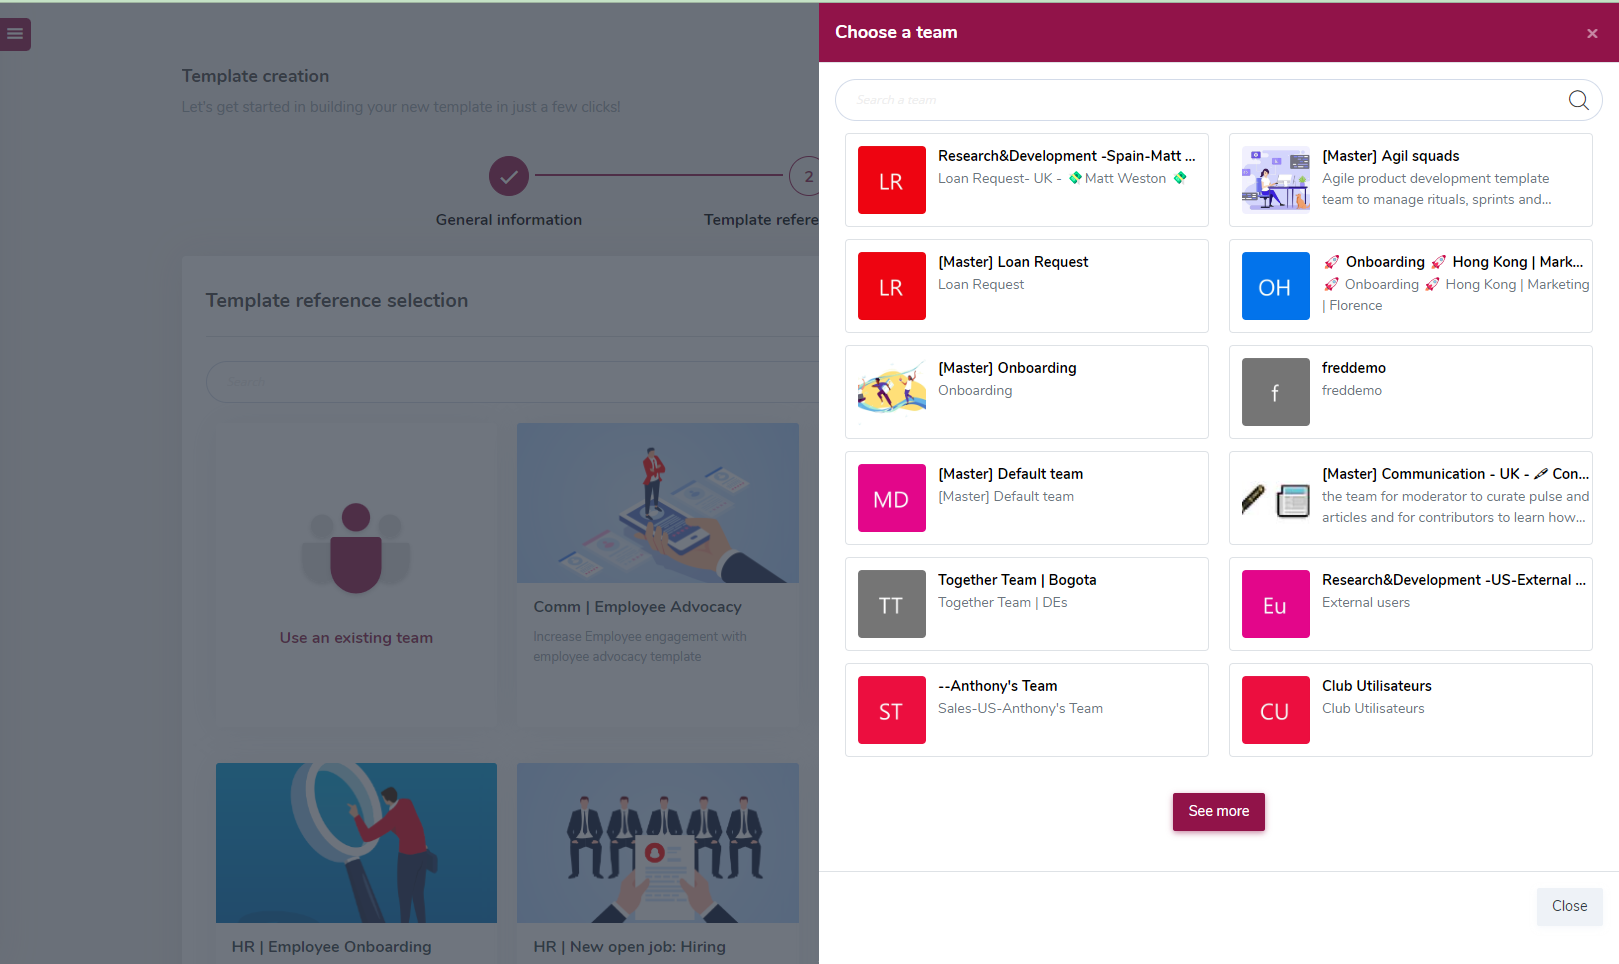Open the hamburger menu icon
The image size is (1619, 964).
pyautogui.click(x=14, y=34)
